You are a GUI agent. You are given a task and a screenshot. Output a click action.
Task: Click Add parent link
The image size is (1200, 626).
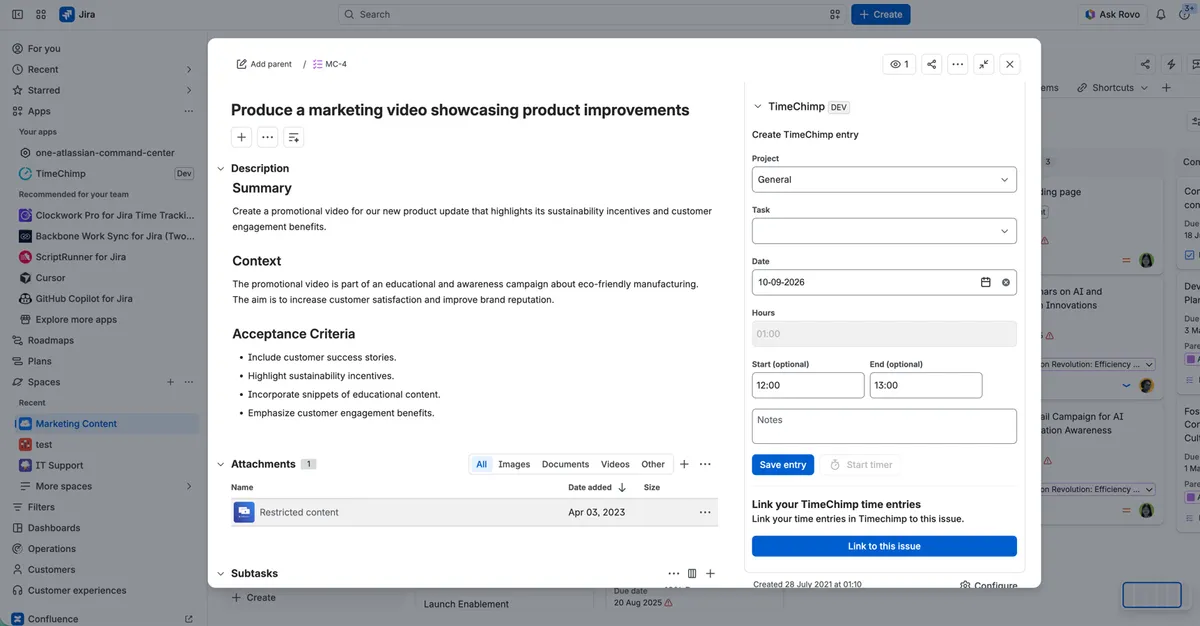click(x=264, y=64)
